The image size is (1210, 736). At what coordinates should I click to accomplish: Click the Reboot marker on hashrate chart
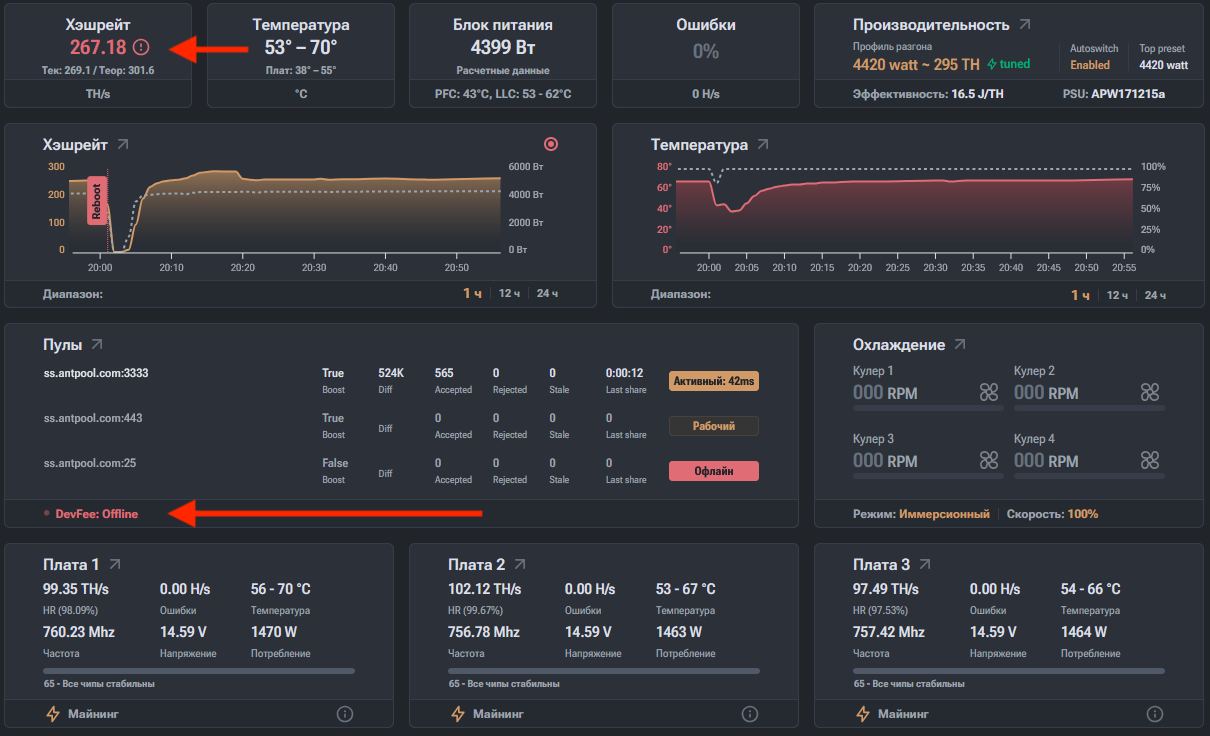(x=97, y=201)
